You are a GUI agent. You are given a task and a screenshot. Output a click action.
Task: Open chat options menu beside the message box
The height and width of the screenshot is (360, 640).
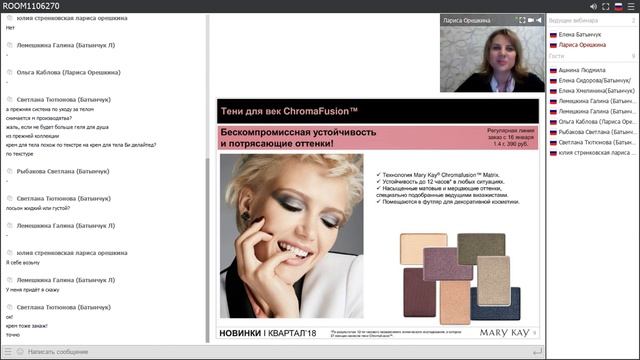coord(8,351)
